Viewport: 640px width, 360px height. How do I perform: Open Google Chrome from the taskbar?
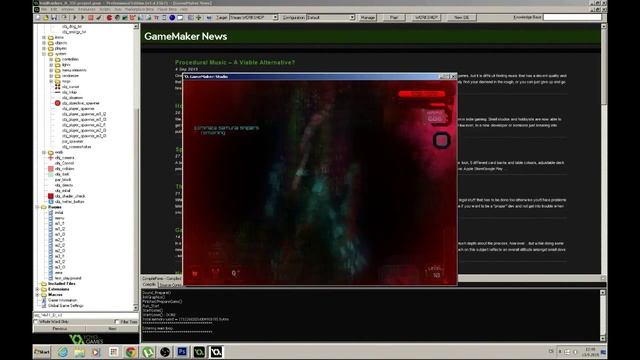coord(131,352)
